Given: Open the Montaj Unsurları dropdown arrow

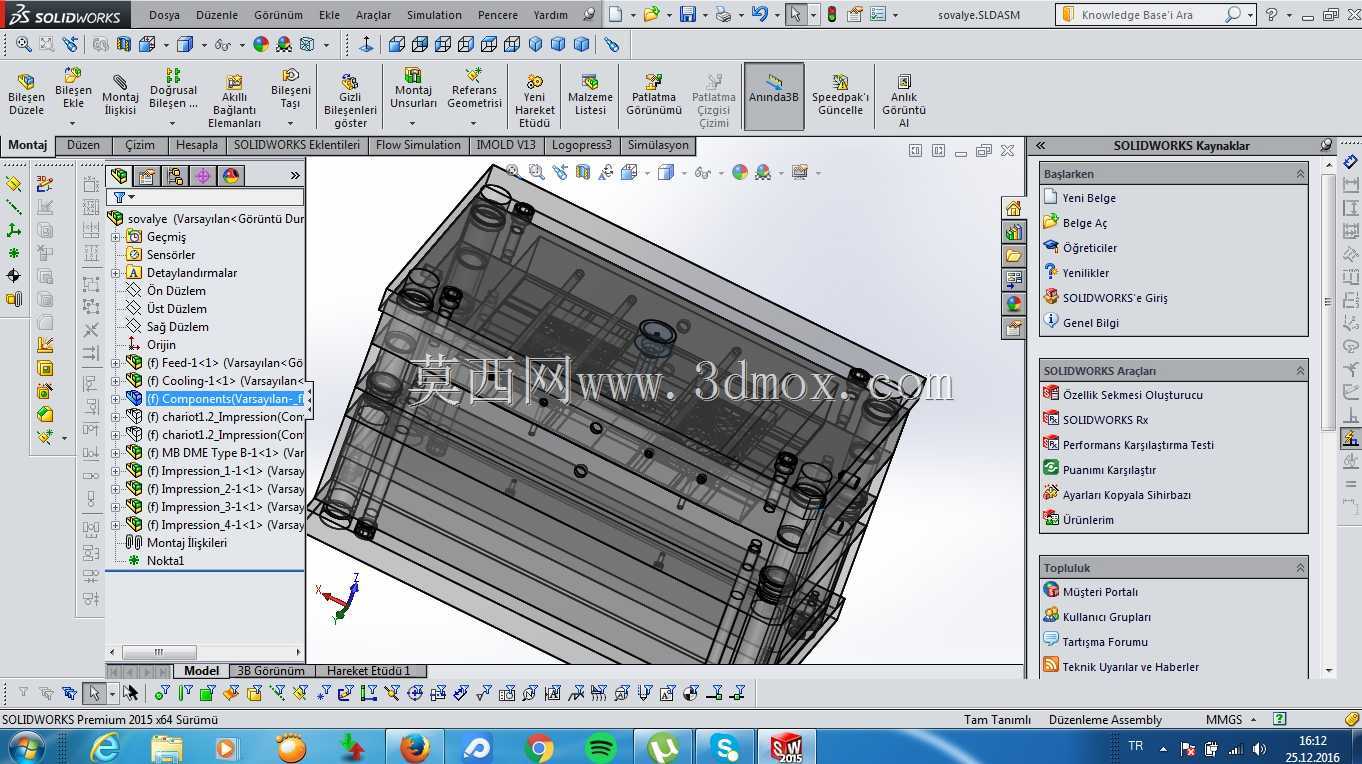Looking at the screenshot, I should pyautogui.click(x=413, y=124).
